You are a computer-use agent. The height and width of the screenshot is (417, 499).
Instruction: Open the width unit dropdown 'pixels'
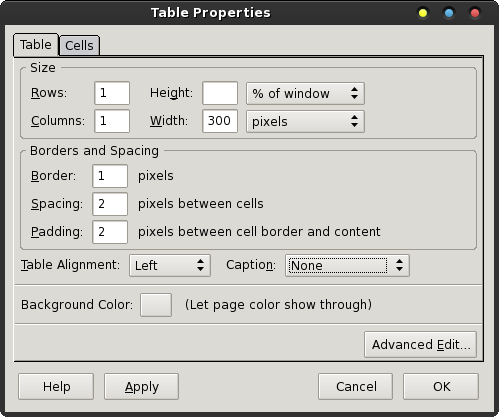pos(305,121)
